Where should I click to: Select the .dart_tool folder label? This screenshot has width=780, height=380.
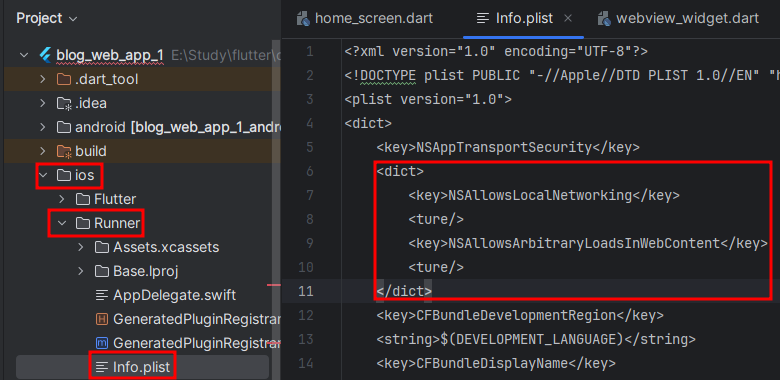pos(106,80)
